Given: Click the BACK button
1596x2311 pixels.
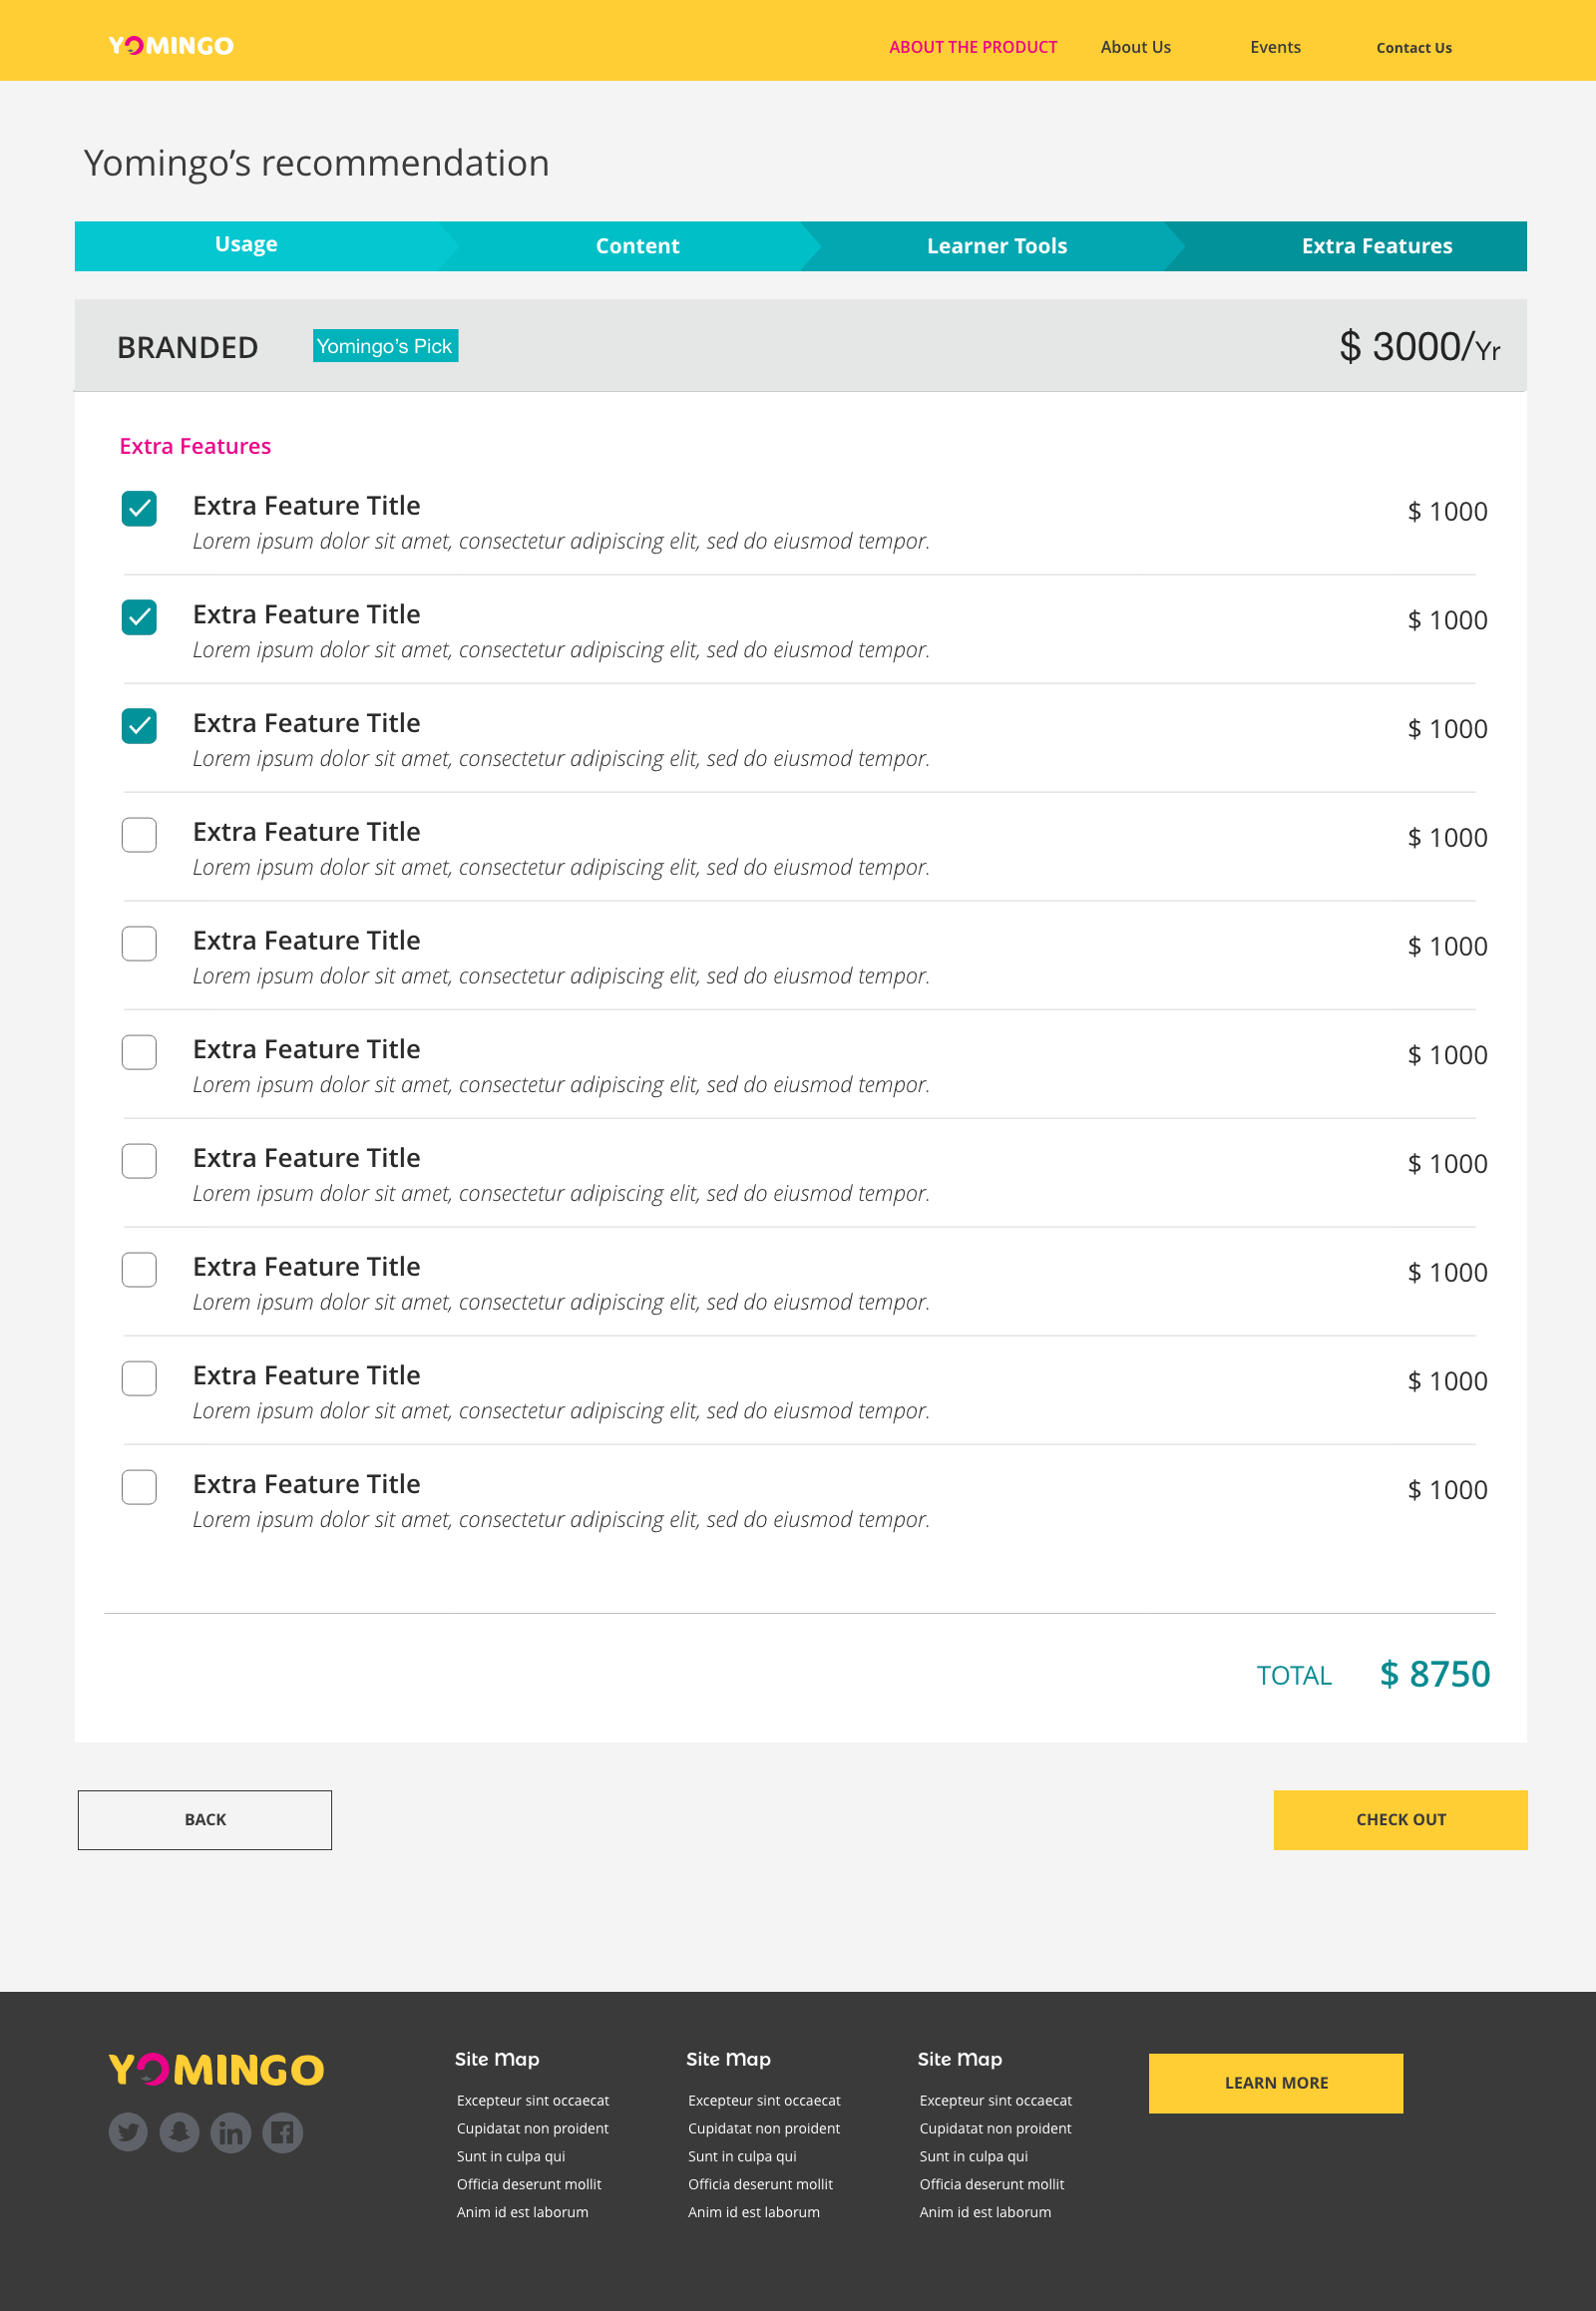Looking at the screenshot, I should click(205, 1819).
